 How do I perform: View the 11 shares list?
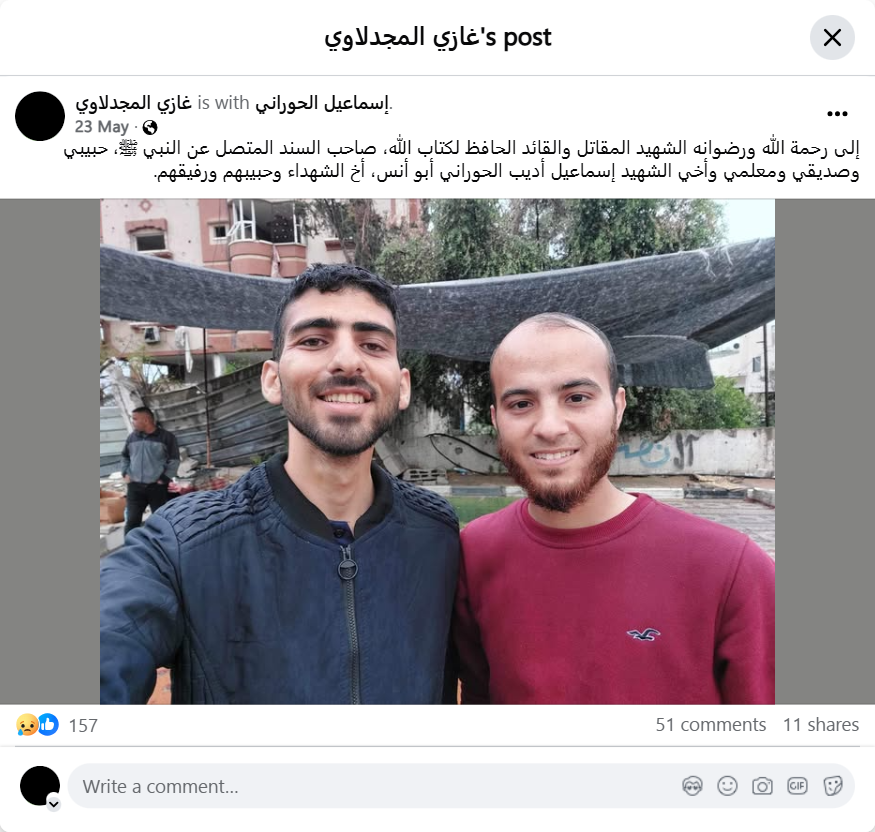pos(820,725)
